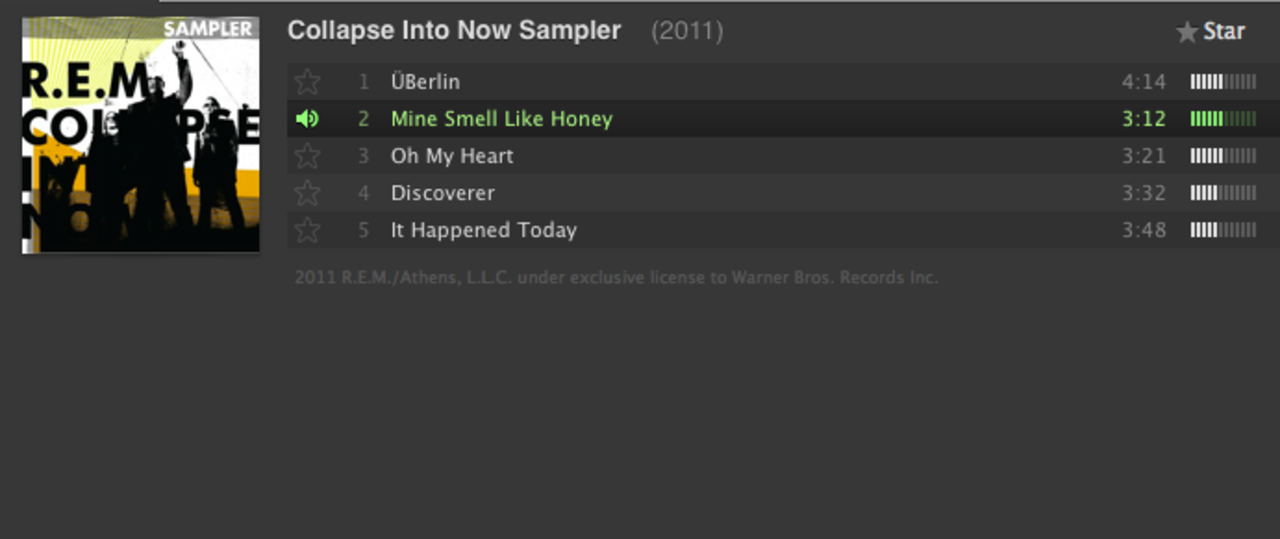1280x539 pixels.
Task: Toggle star on It Happened Today
Action: [x=308, y=230]
